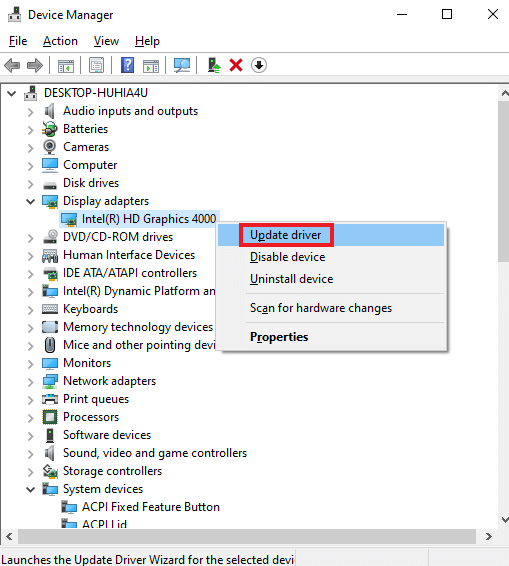Collapse the Display adapters node
Screen dimensions: 509x566
tap(31, 201)
